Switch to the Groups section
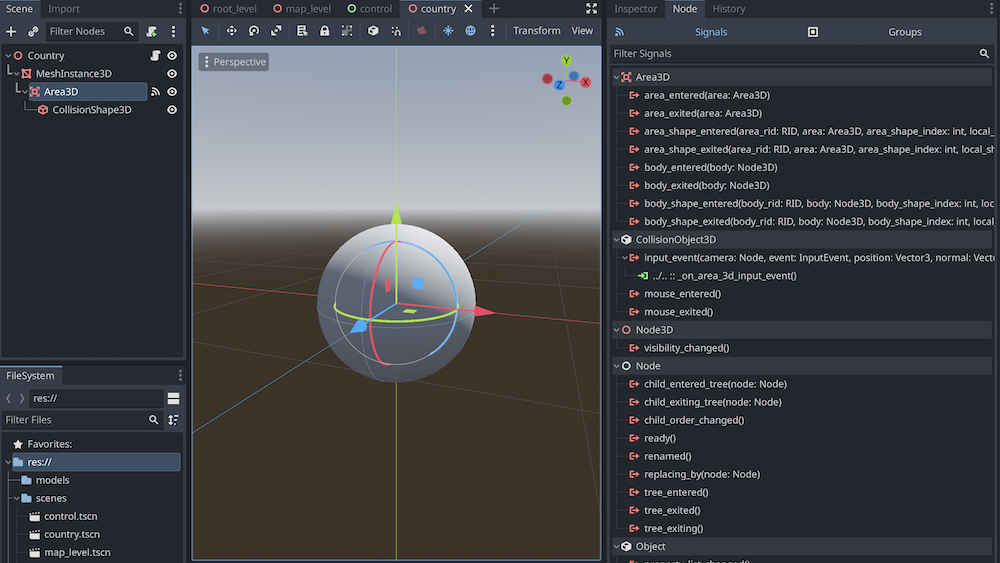The width and height of the screenshot is (1000, 563). point(904,32)
